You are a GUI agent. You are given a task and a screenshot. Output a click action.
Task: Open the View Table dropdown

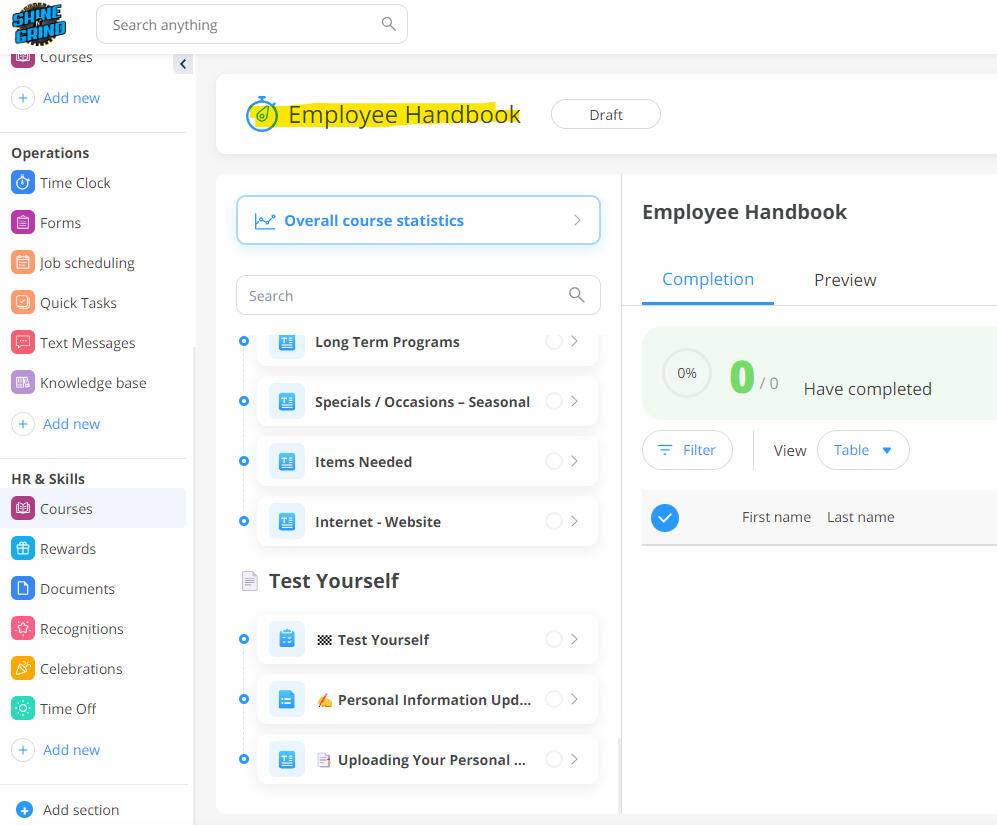863,450
